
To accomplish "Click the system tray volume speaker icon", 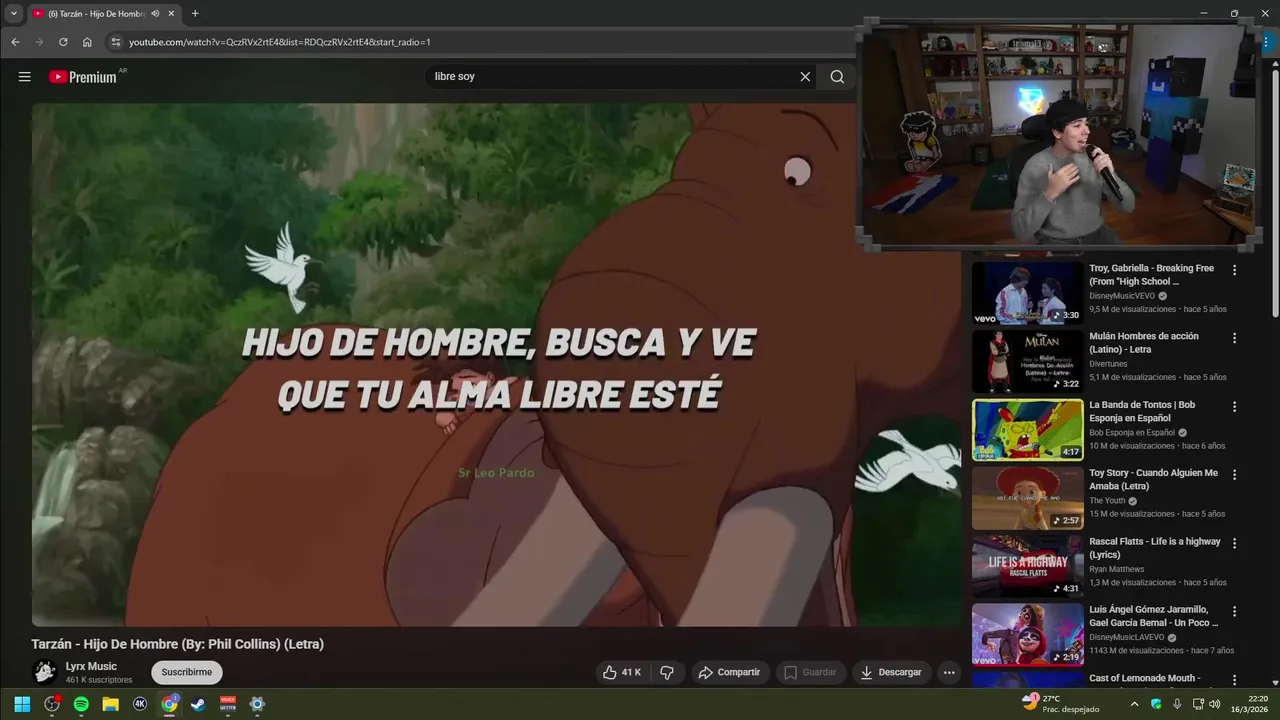I will [x=1214, y=704].
